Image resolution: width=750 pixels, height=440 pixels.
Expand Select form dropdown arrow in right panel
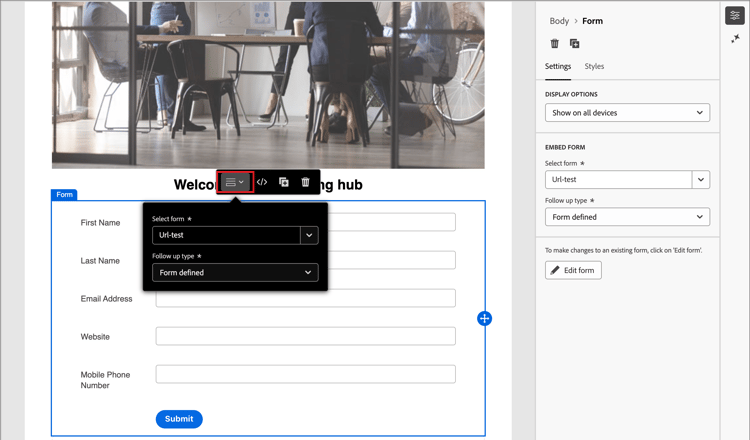pyautogui.click(x=701, y=180)
